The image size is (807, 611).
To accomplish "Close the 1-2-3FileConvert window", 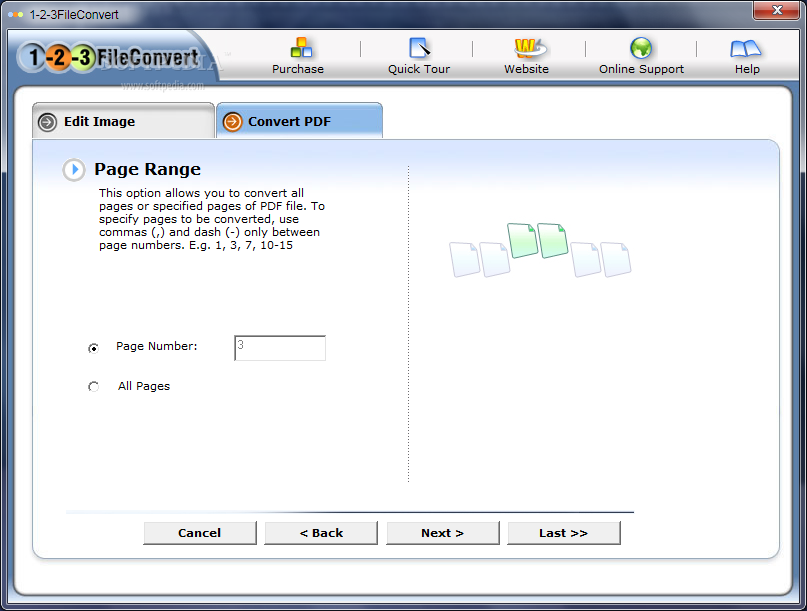I will 777,10.
